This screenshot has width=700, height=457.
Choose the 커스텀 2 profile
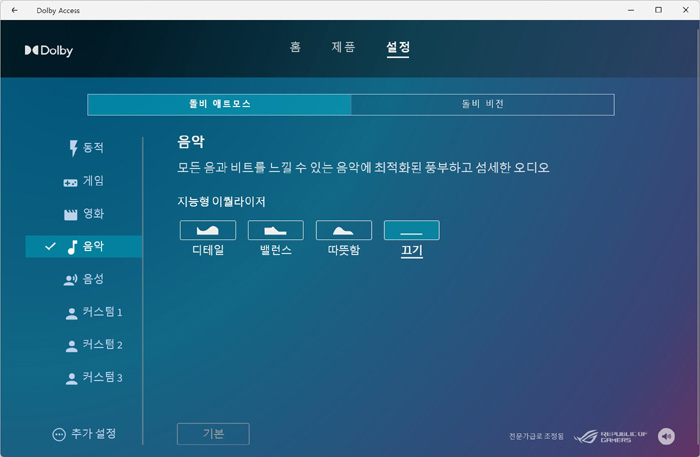coord(84,345)
